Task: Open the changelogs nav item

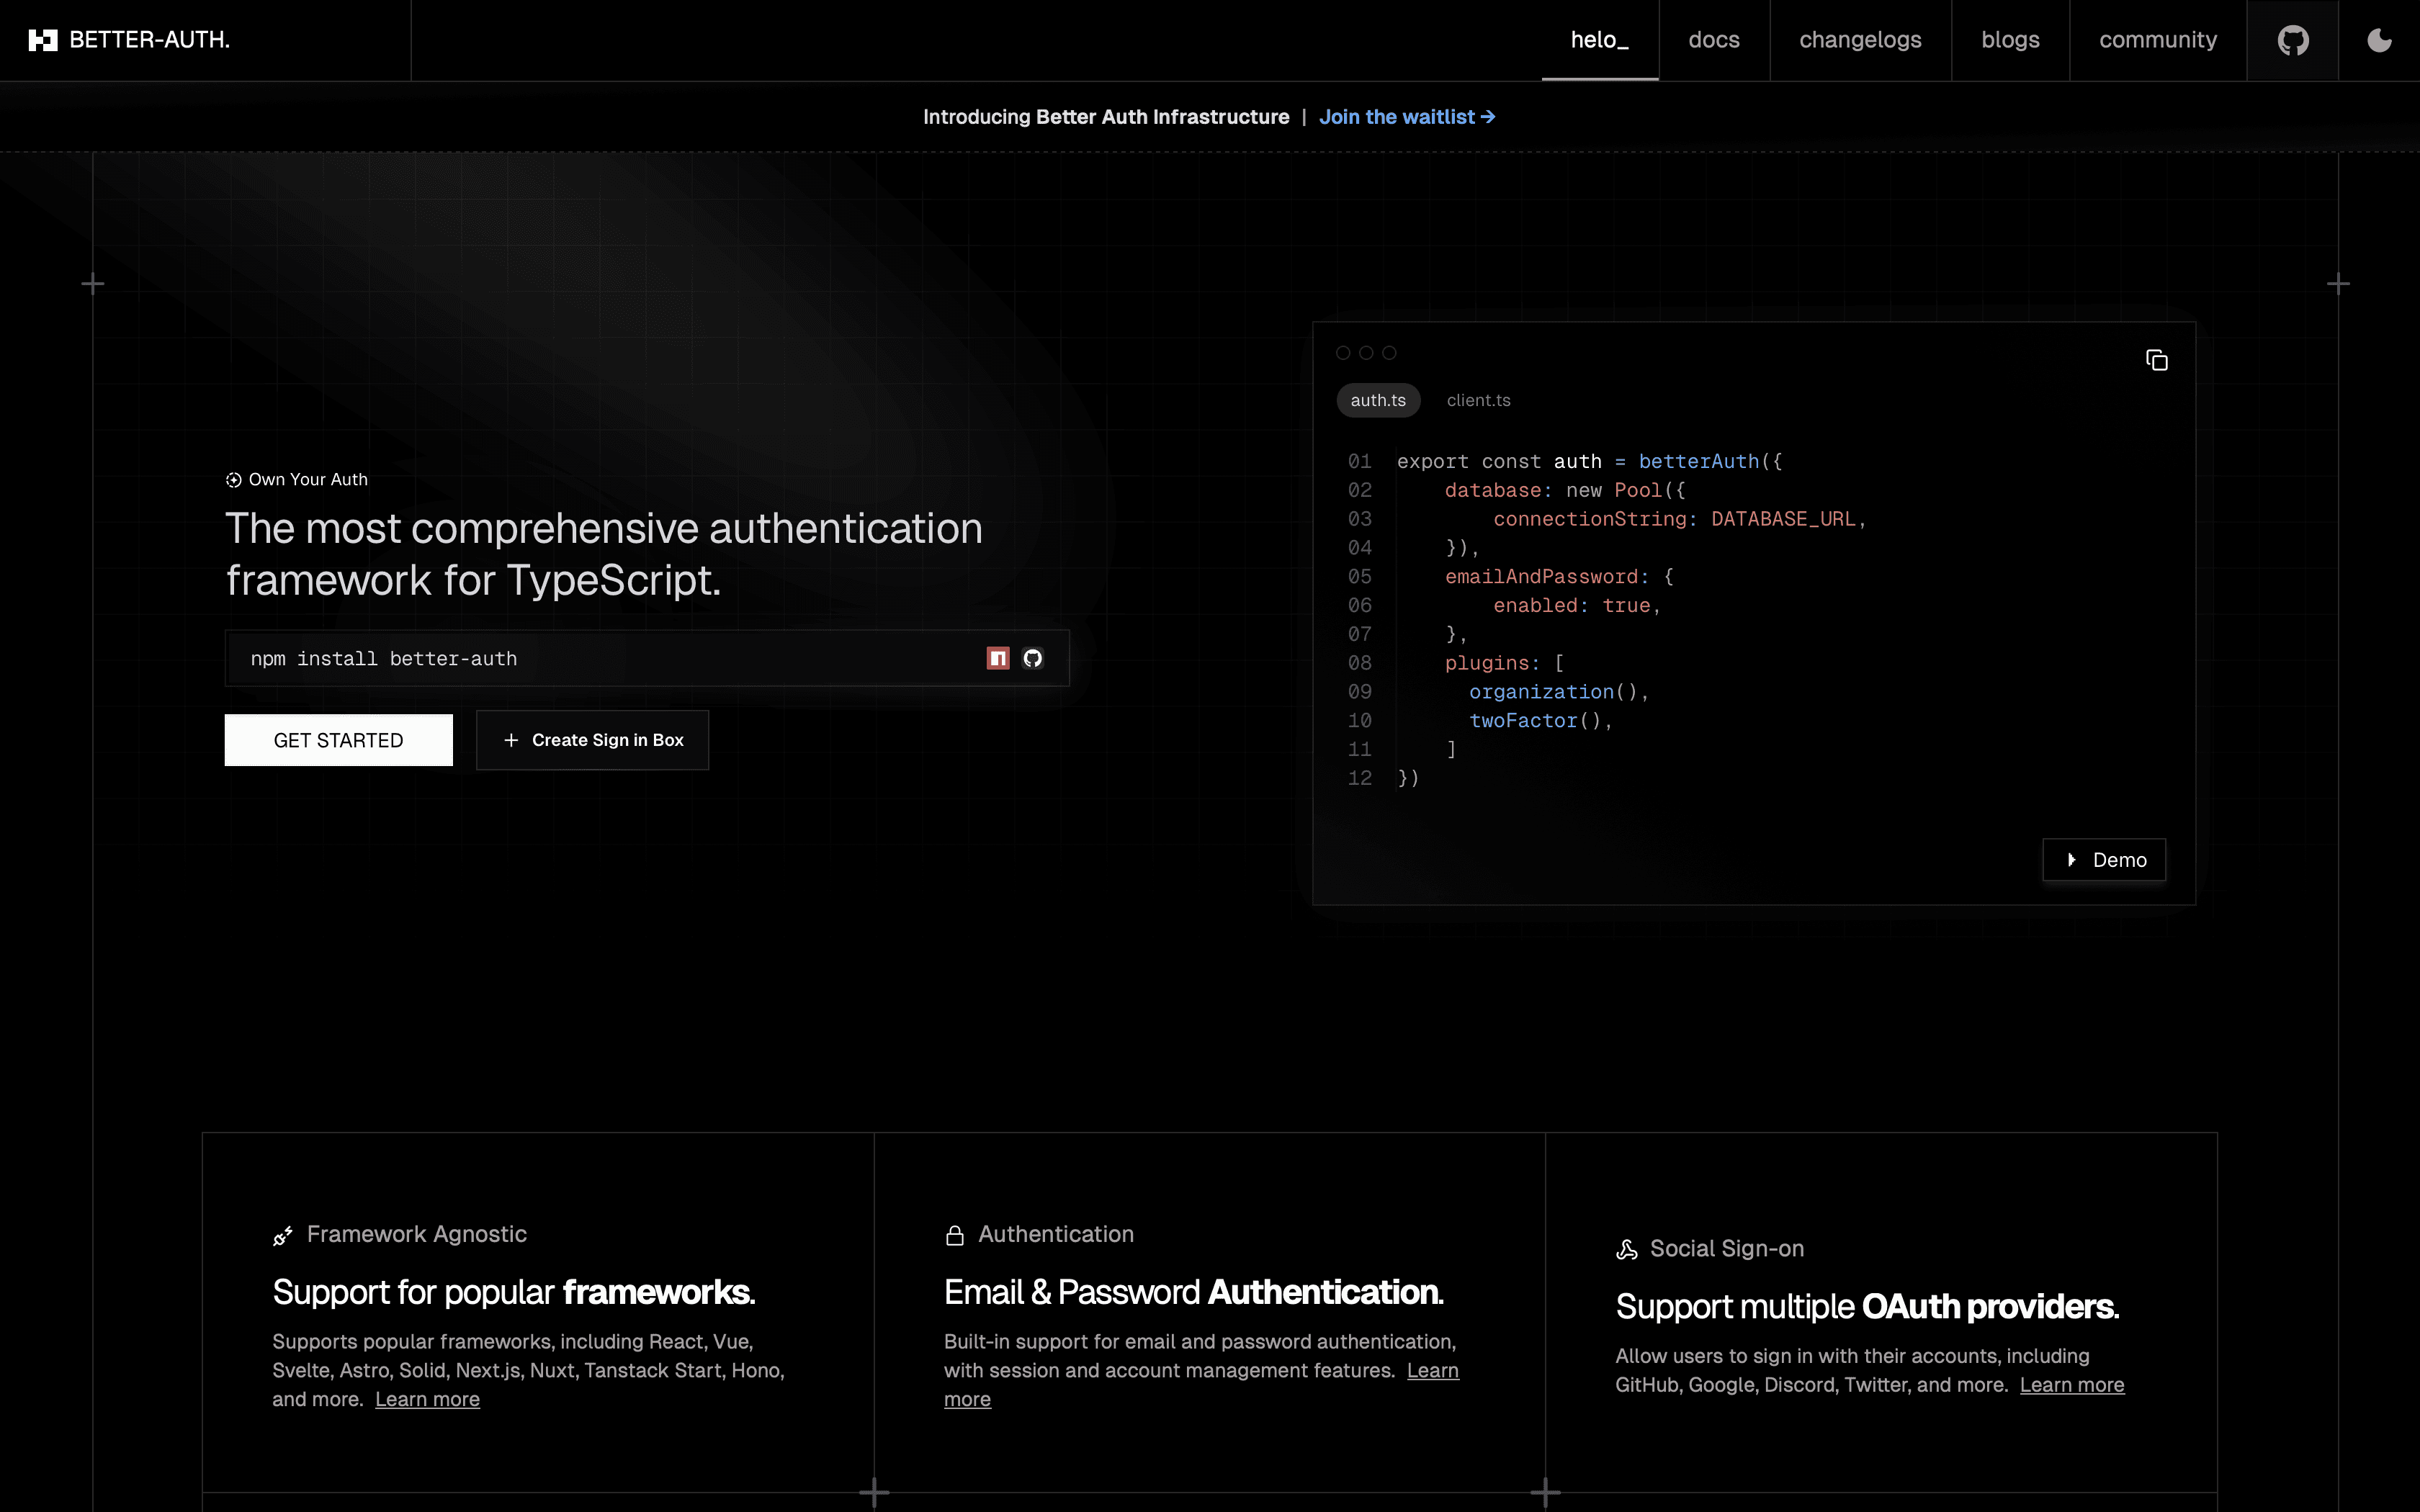Action: [x=1860, y=40]
